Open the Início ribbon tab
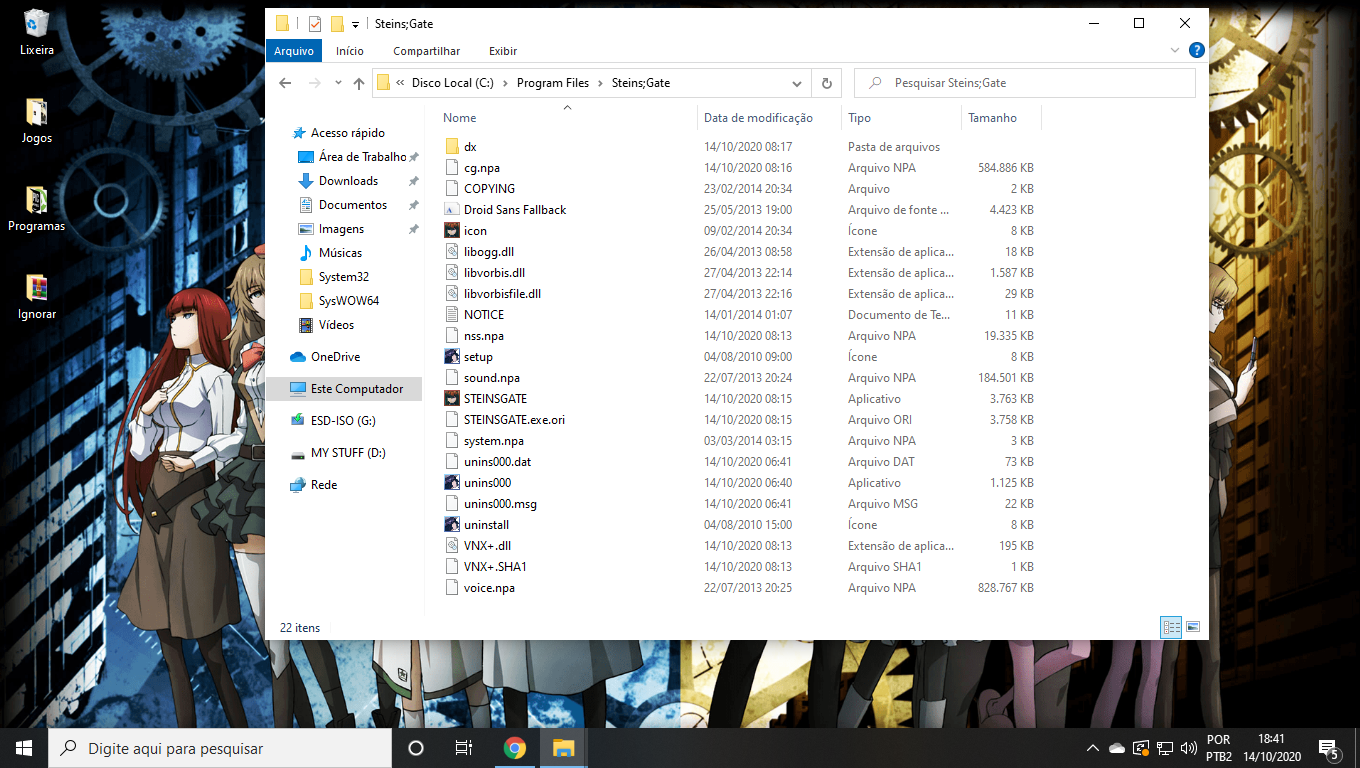The height and width of the screenshot is (768, 1360). point(350,51)
